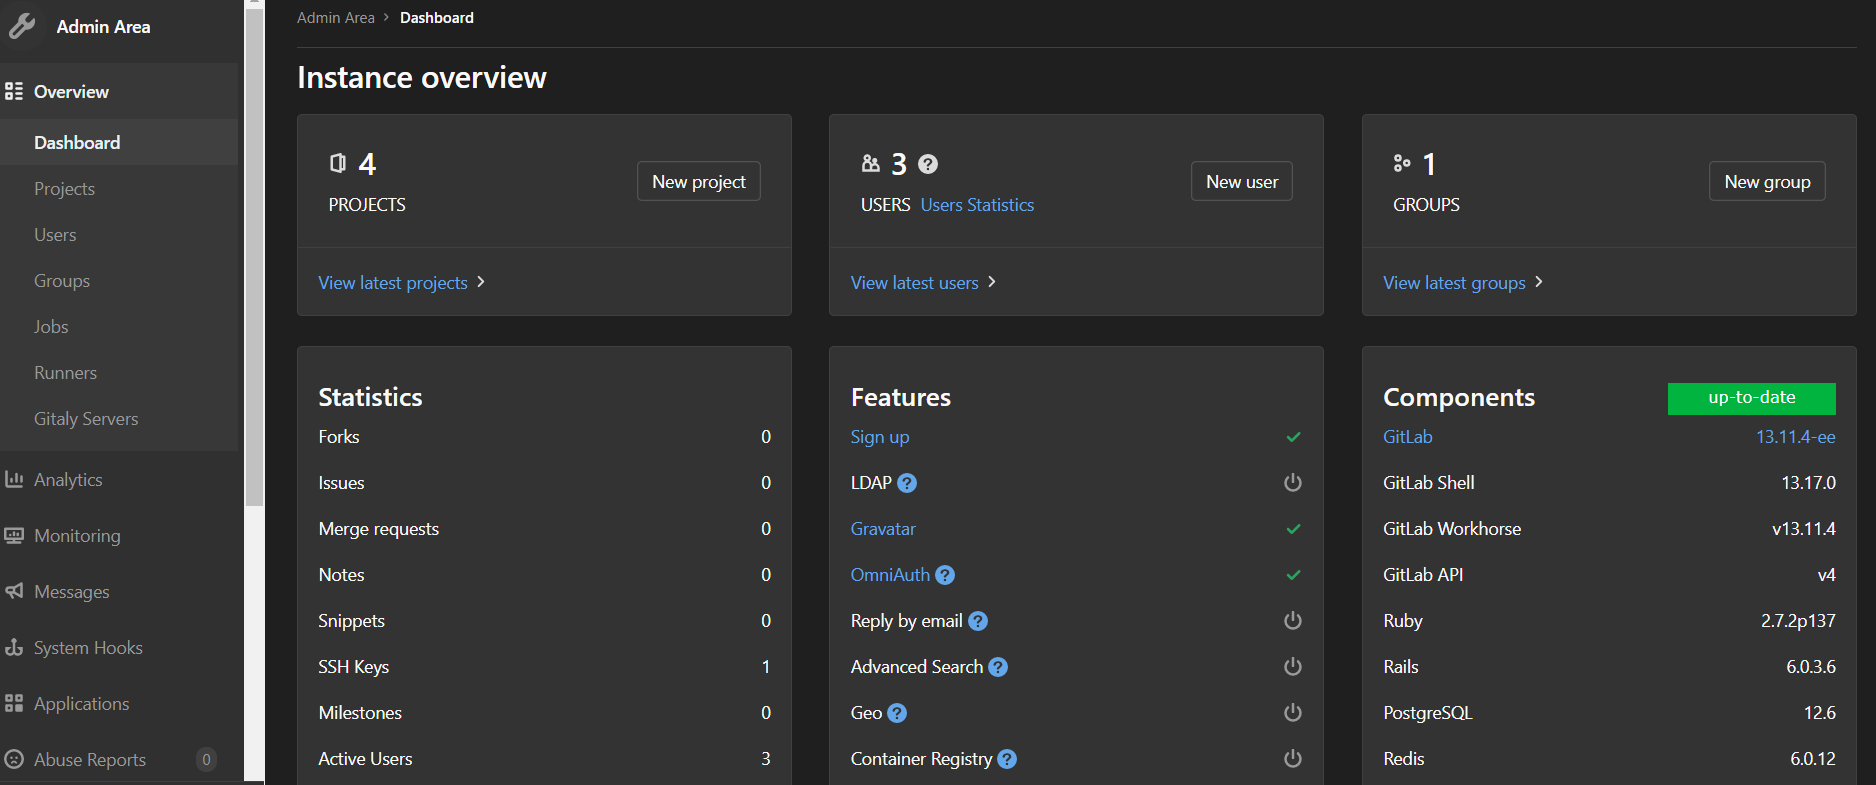Screen dimensions: 1876x785
Task: Click chevron after View latest users
Action: coord(992,282)
